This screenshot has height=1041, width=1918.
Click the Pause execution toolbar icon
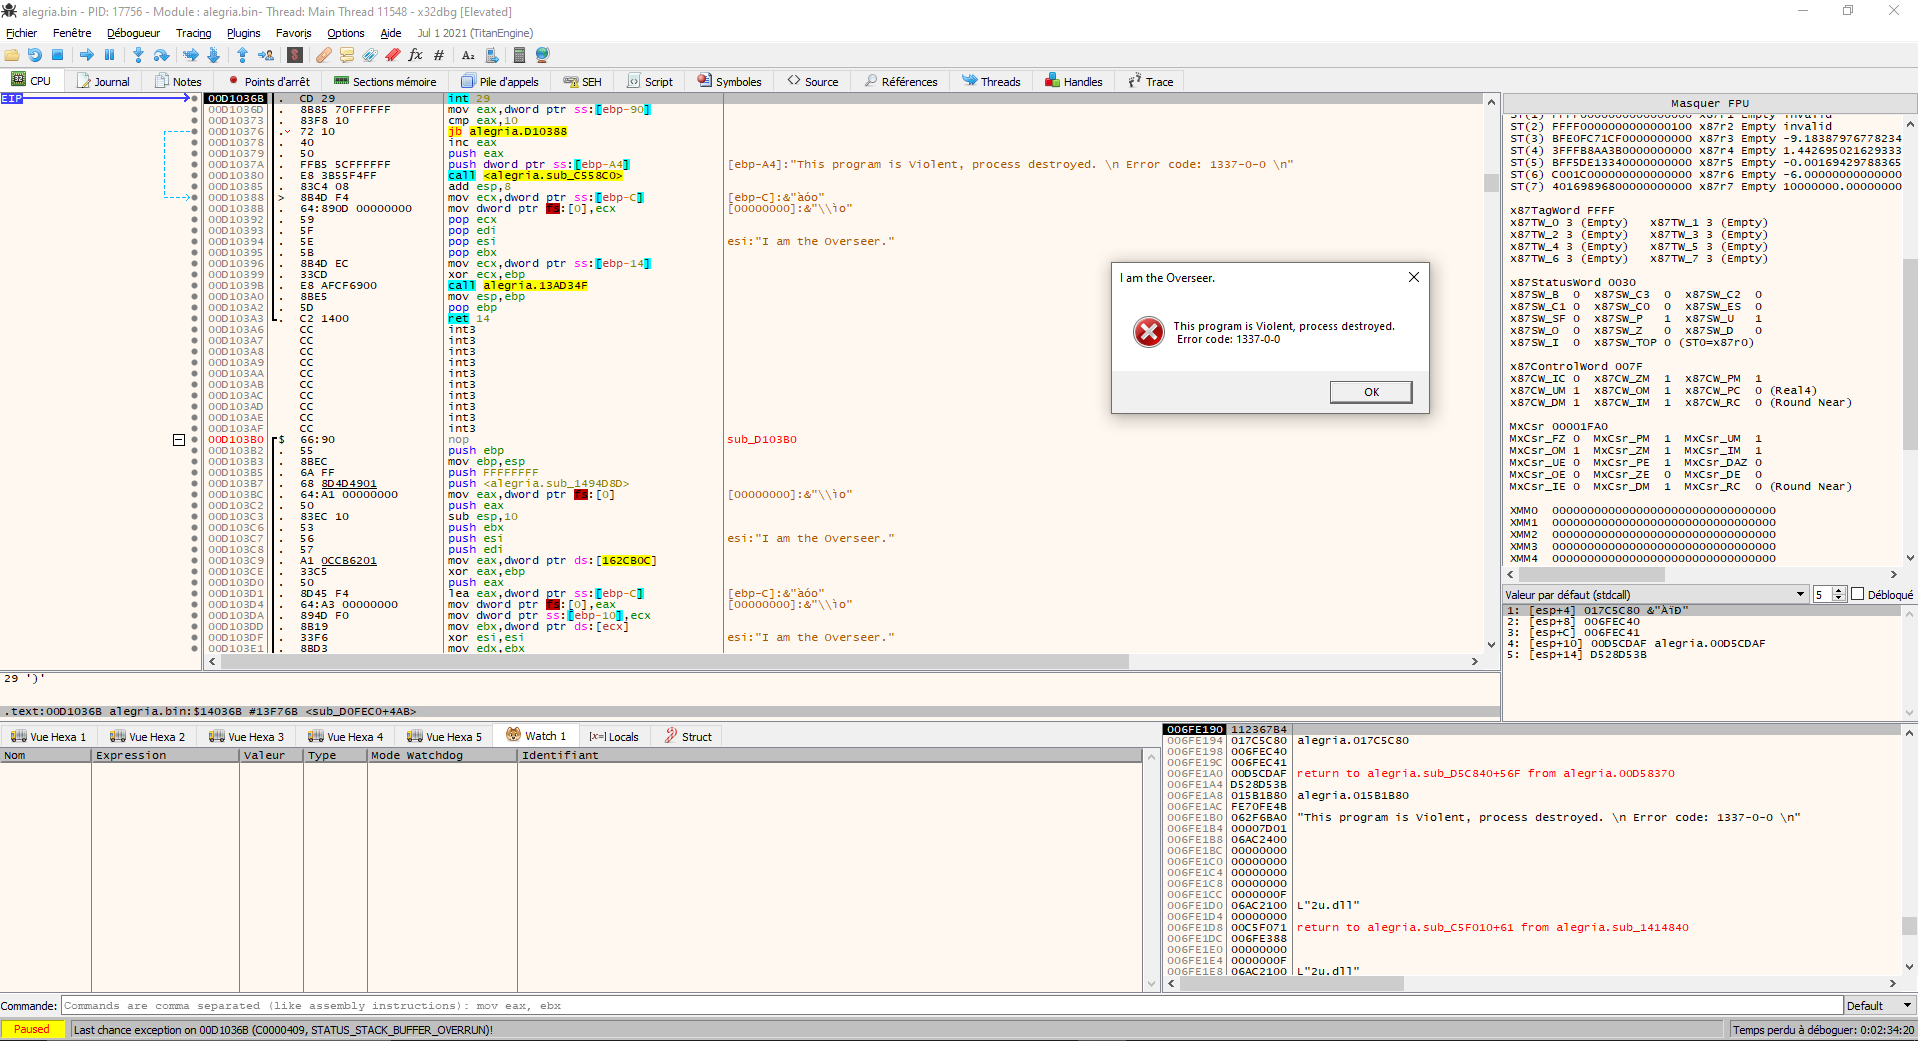click(110, 55)
